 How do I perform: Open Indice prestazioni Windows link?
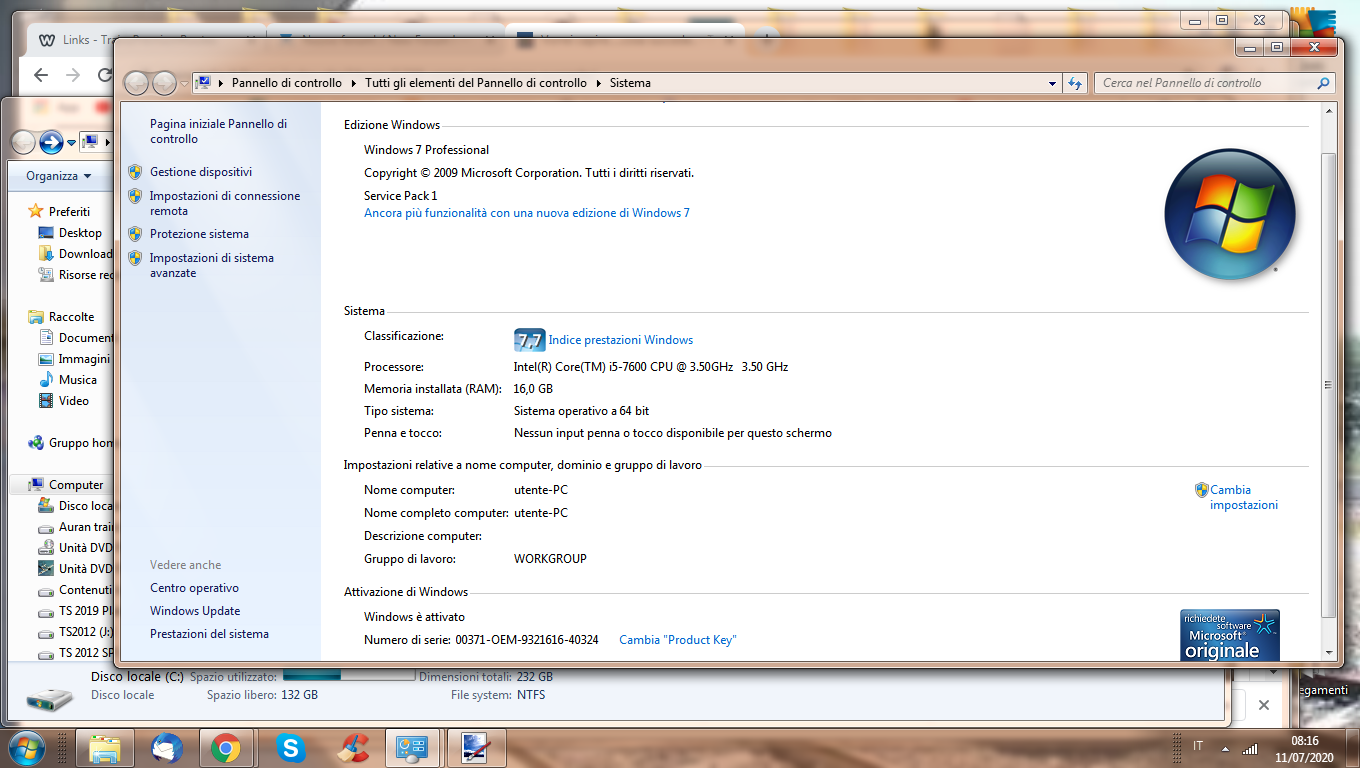click(x=620, y=340)
